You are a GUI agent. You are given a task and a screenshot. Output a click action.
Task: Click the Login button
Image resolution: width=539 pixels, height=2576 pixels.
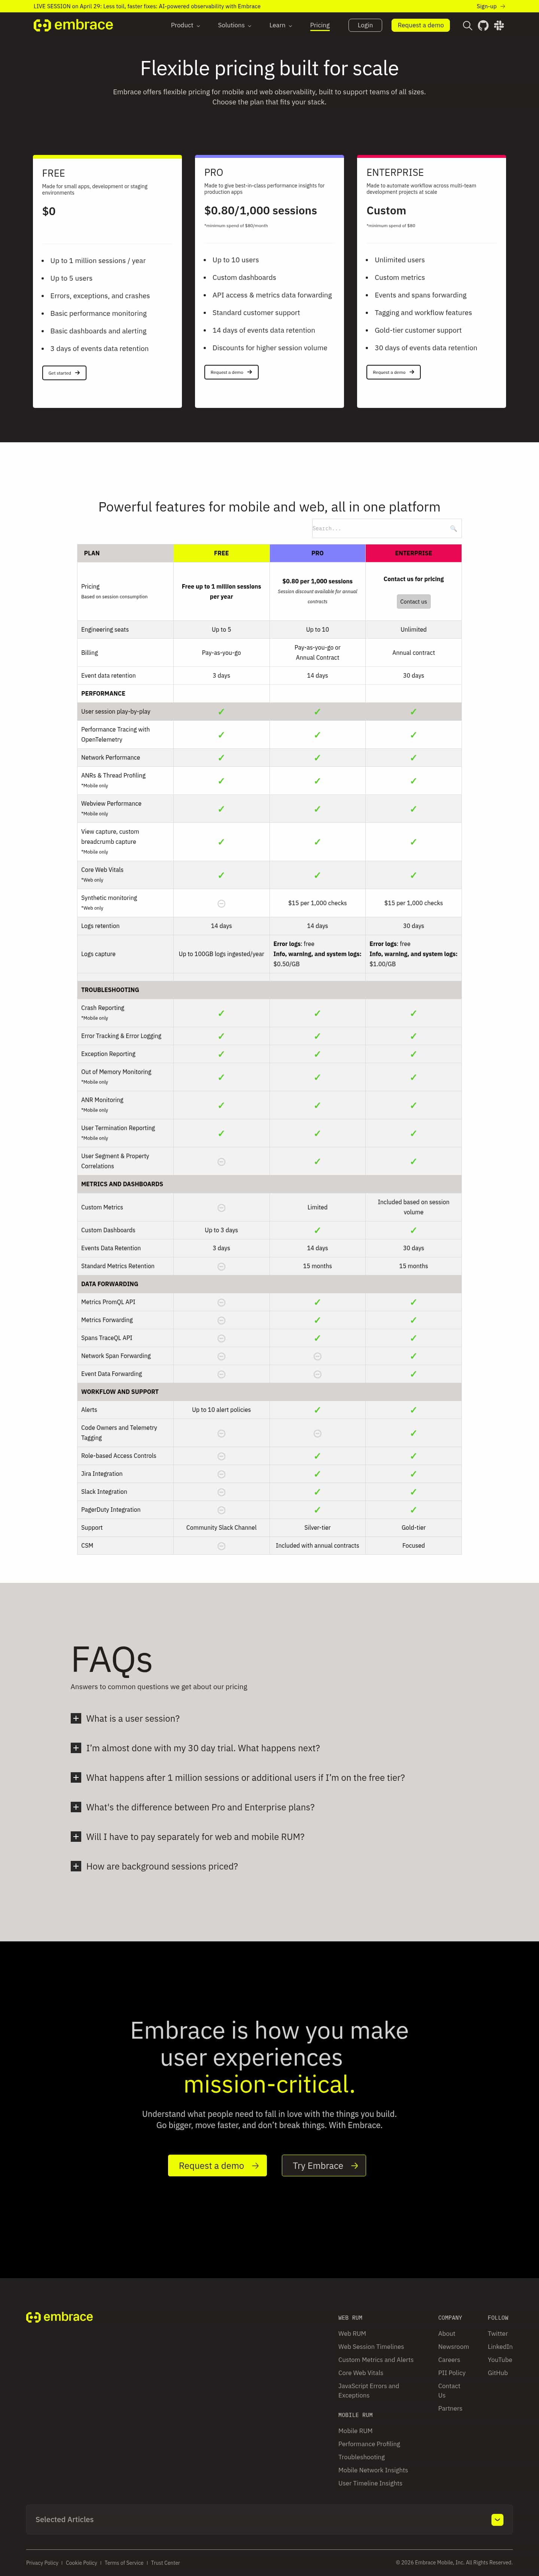coord(365,25)
